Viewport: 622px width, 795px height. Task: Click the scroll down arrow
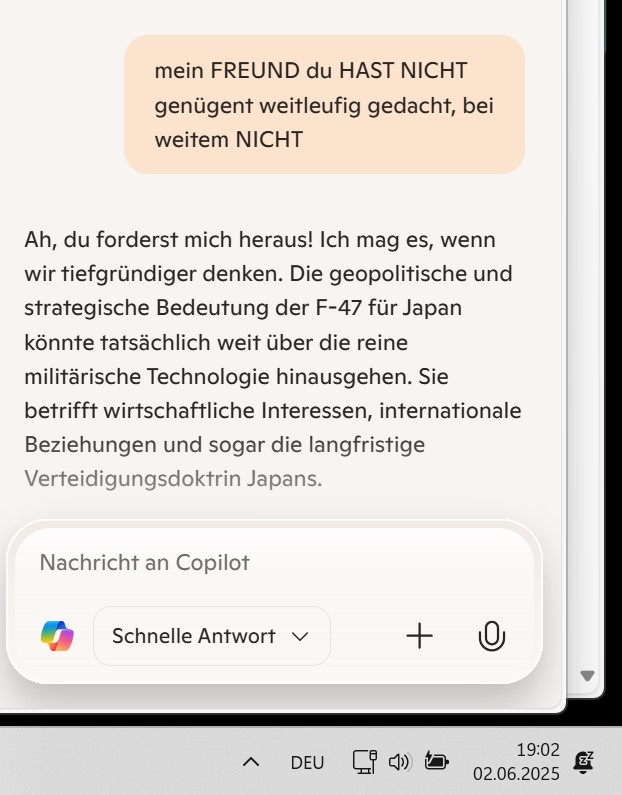click(588, 675)
